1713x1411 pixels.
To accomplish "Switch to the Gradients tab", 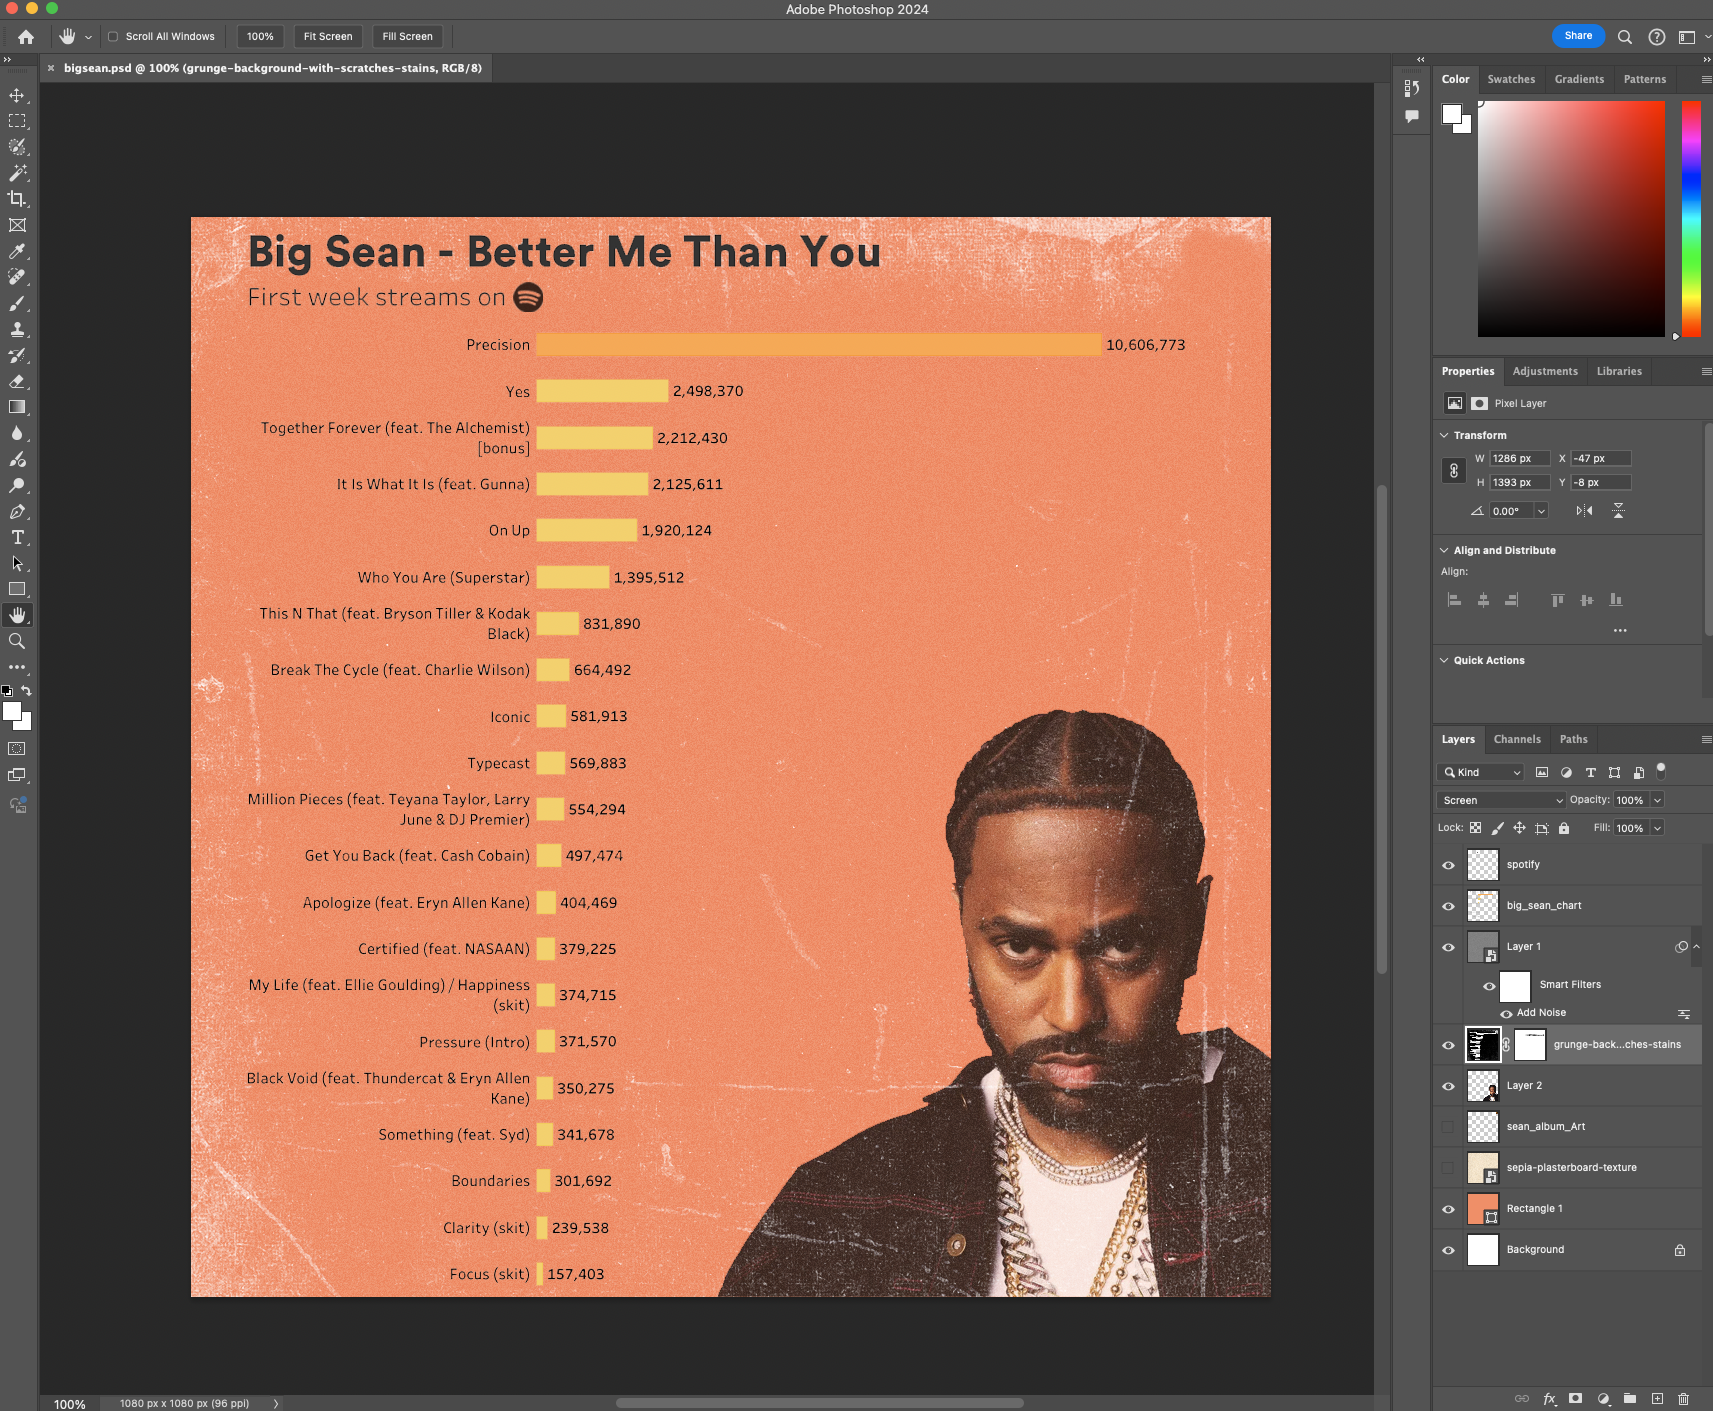I will [x=1579, y=79].
